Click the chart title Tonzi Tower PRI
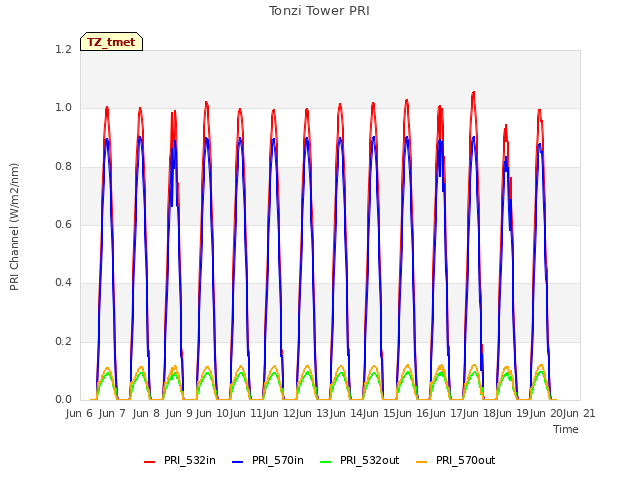The width and height of the screenshot is (640, 480). pyautogui.click(x=319, y=11)
